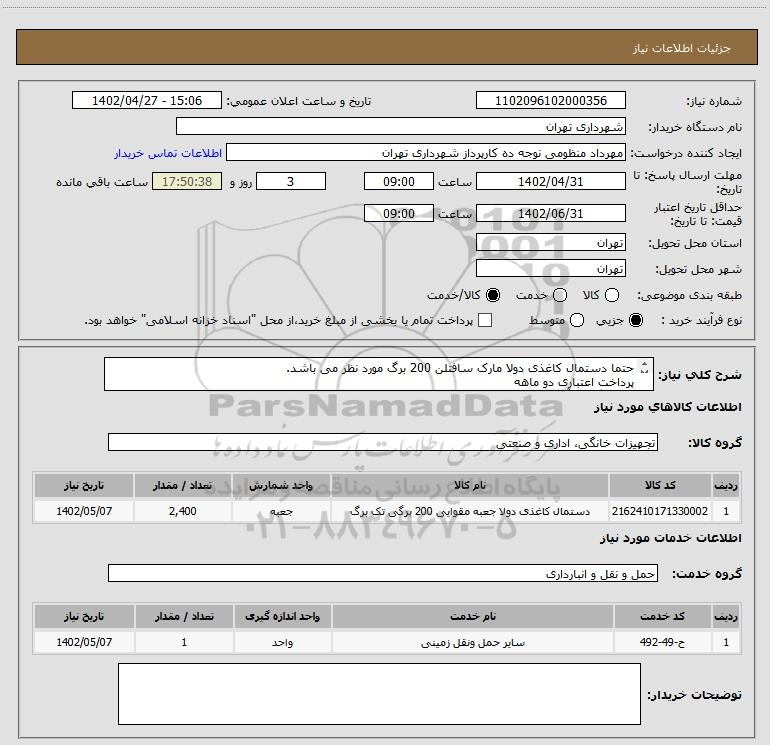This screenshot has height=745, width=770.
Task: Click the remaining time field 17:50:38
Action: pos(187,181)
